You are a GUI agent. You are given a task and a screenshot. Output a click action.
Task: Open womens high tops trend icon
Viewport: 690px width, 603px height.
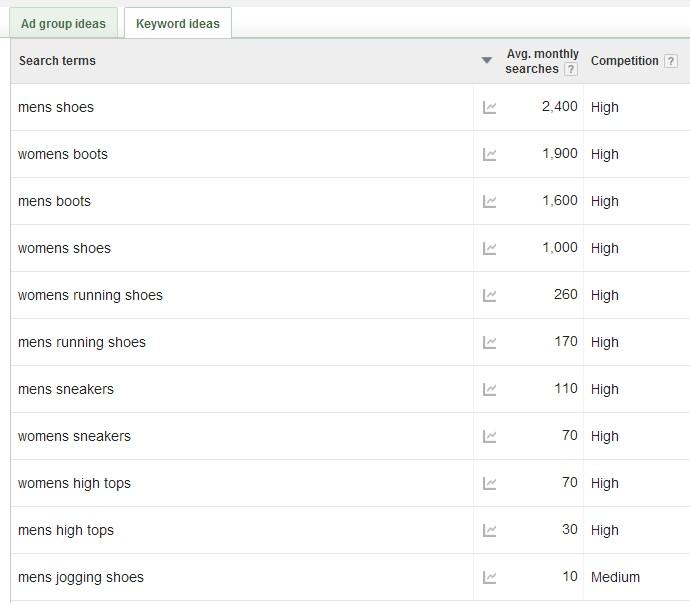point(489,484)
